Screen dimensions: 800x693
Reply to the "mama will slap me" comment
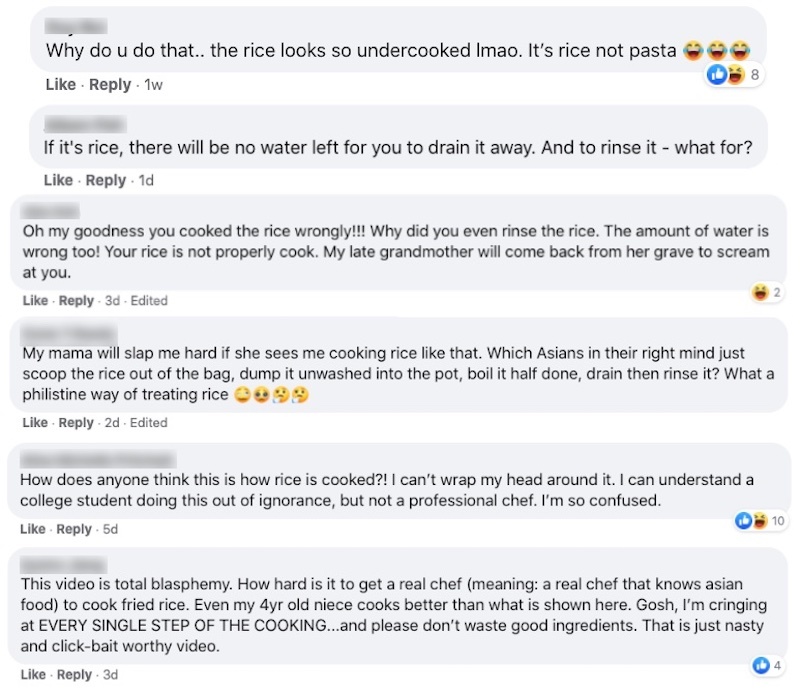[76, 423]
